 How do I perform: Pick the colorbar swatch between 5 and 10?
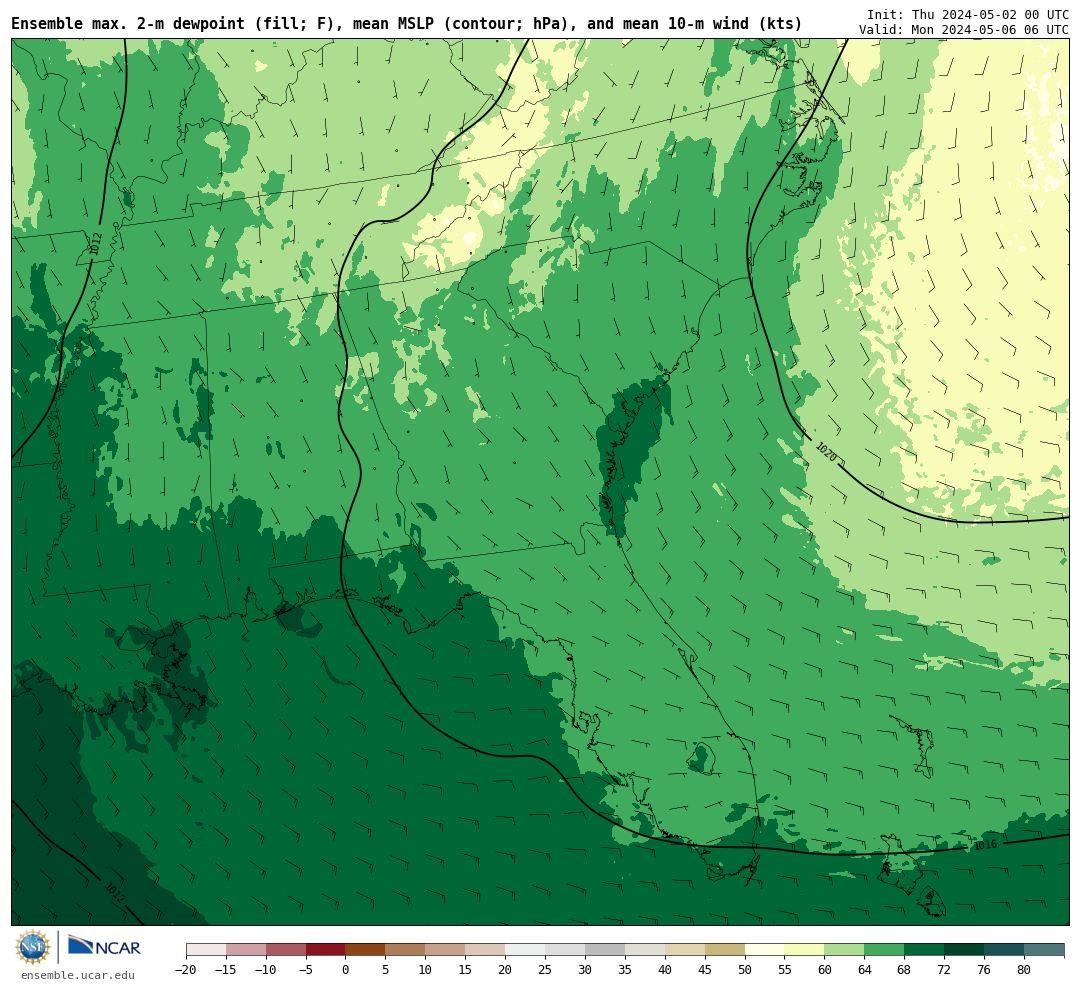click(x=406, y=950)
